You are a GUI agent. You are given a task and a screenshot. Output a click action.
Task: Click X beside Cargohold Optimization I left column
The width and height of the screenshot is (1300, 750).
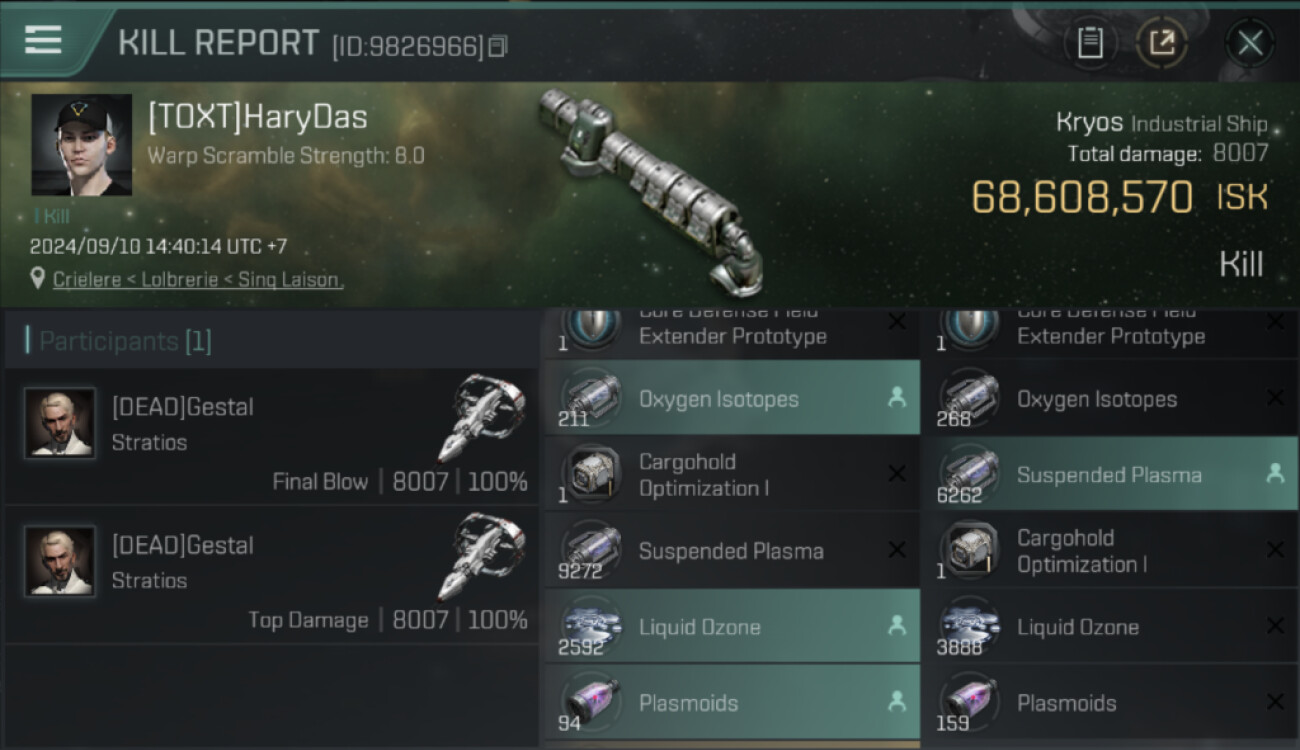[x=897, y=474]
